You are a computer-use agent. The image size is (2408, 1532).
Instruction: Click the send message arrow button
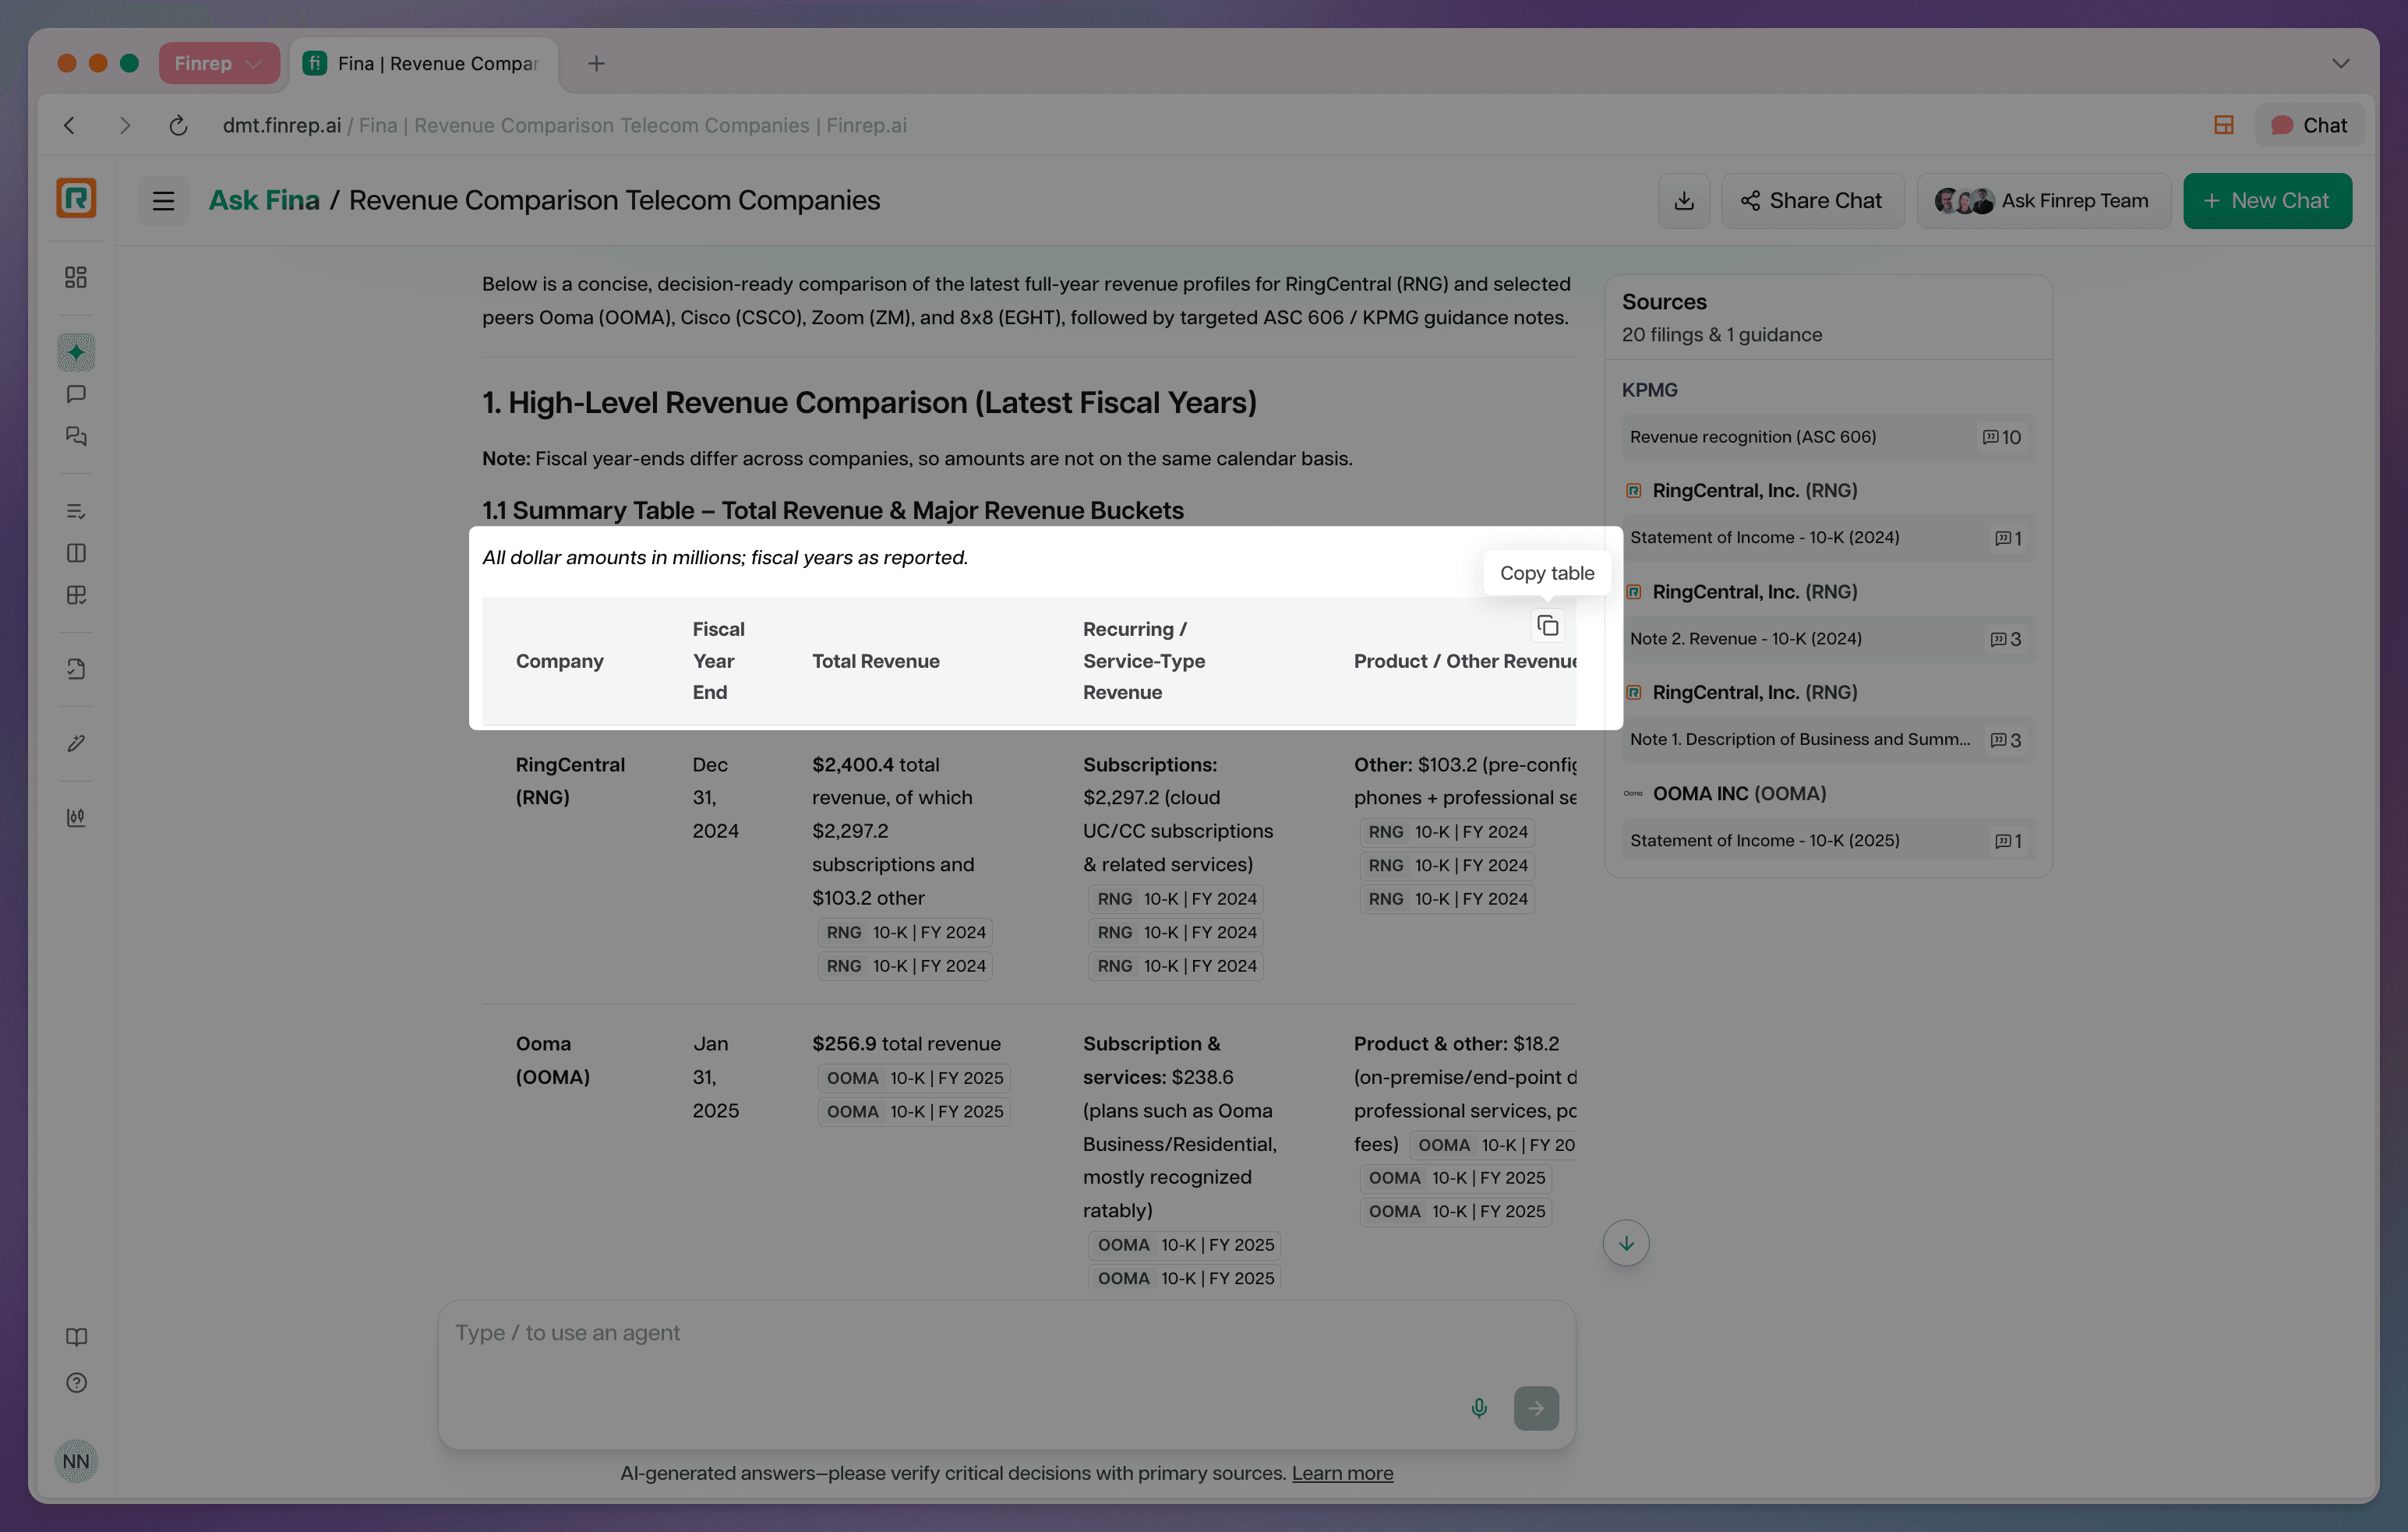(1536, 1408)
